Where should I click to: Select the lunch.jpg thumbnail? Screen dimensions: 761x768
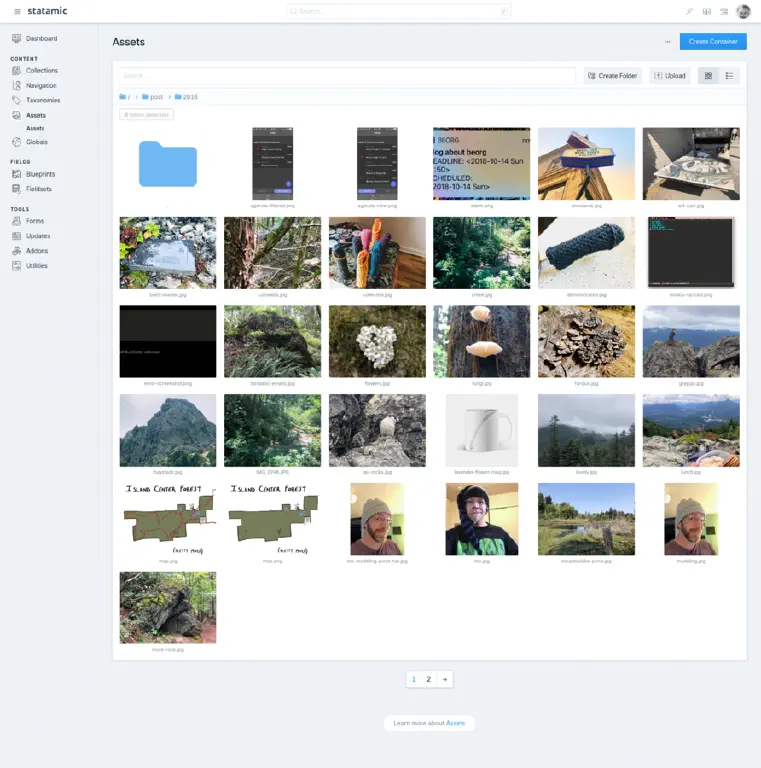click(691, 431)
